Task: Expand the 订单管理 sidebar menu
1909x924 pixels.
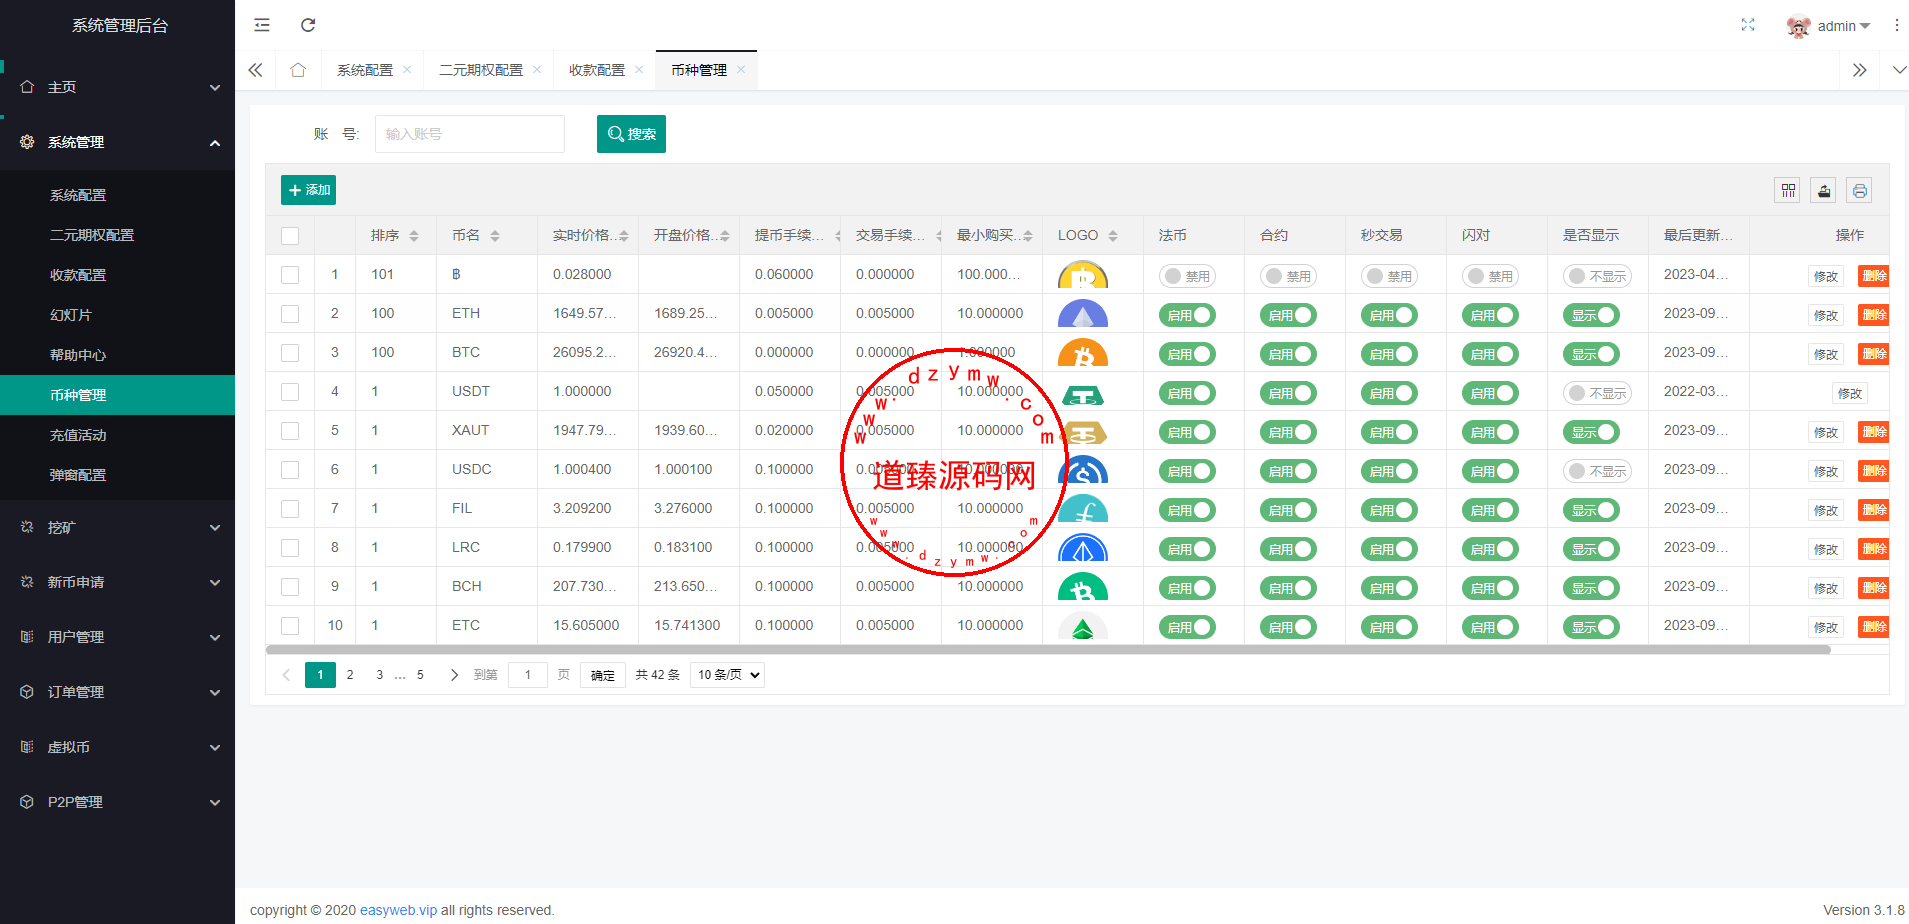Action: coord(118,692)
